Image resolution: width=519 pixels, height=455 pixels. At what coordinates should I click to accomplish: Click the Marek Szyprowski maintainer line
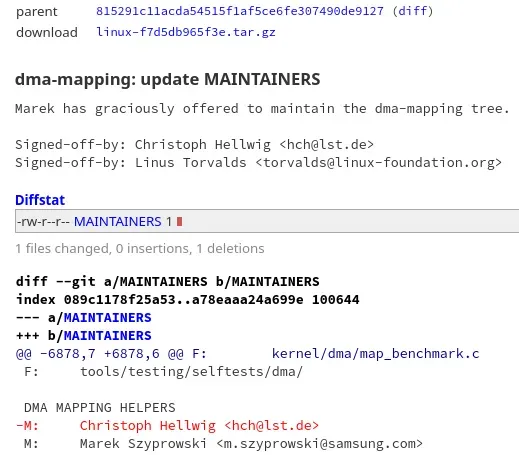(x=223, y=444)
